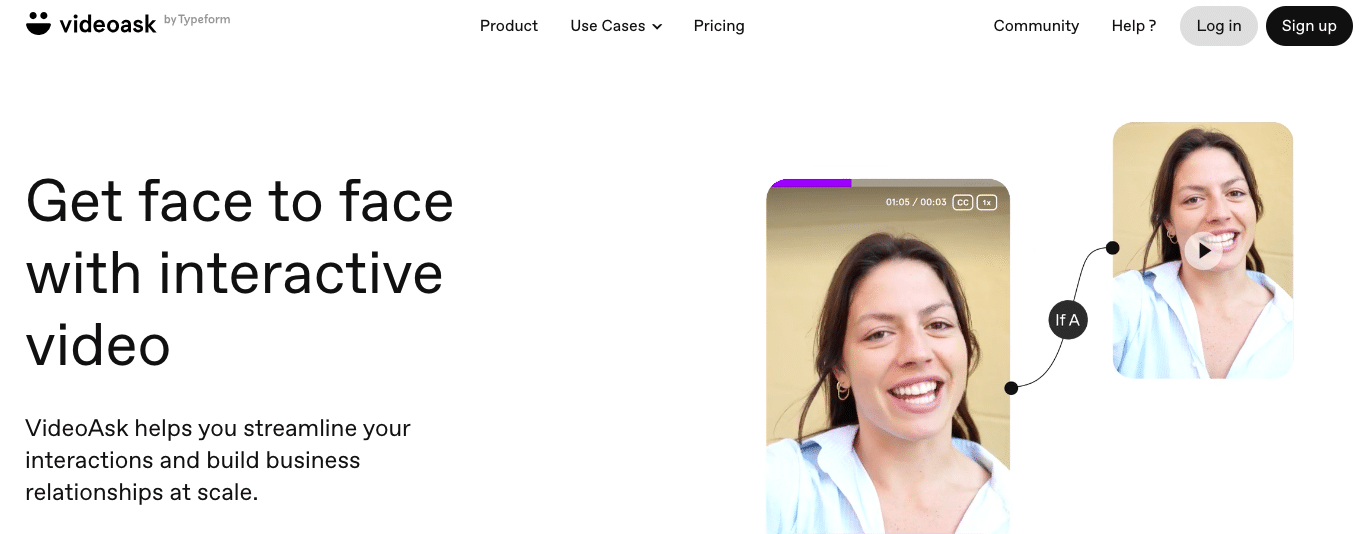Select the 'If A' logic node

pos(1067,320)
